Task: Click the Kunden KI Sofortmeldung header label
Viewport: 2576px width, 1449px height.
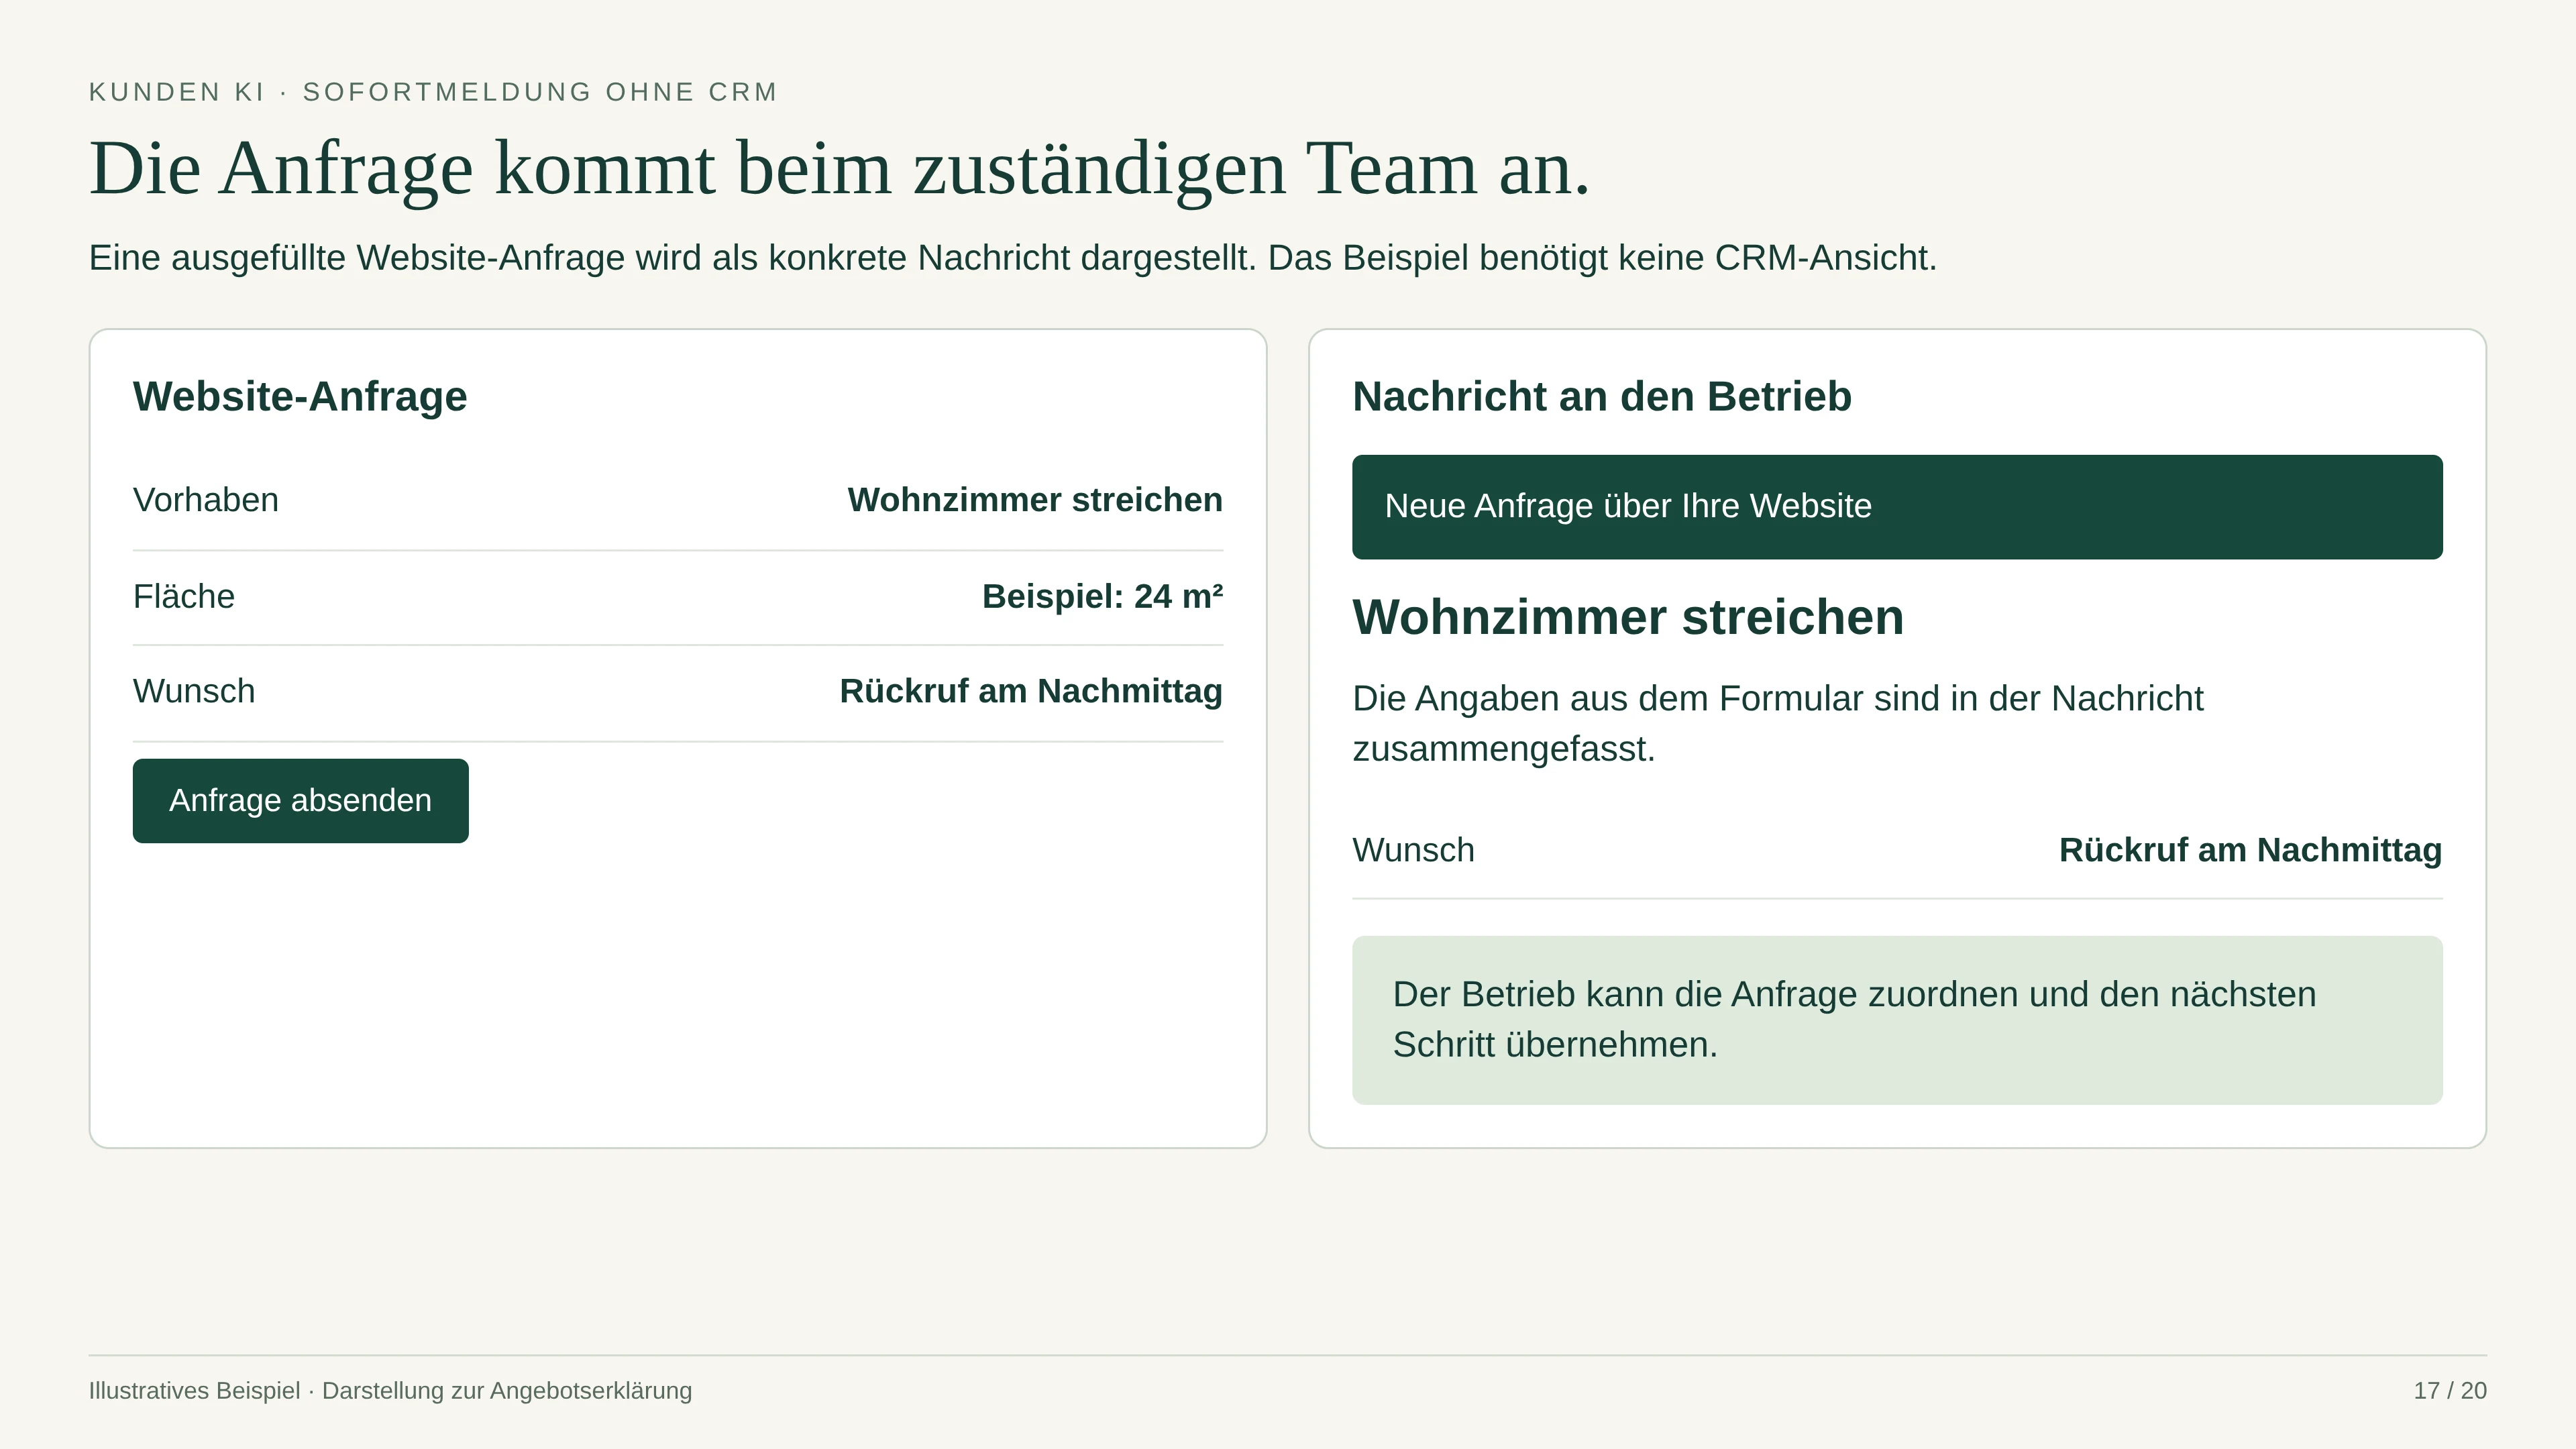Action: tap(433, 92)
